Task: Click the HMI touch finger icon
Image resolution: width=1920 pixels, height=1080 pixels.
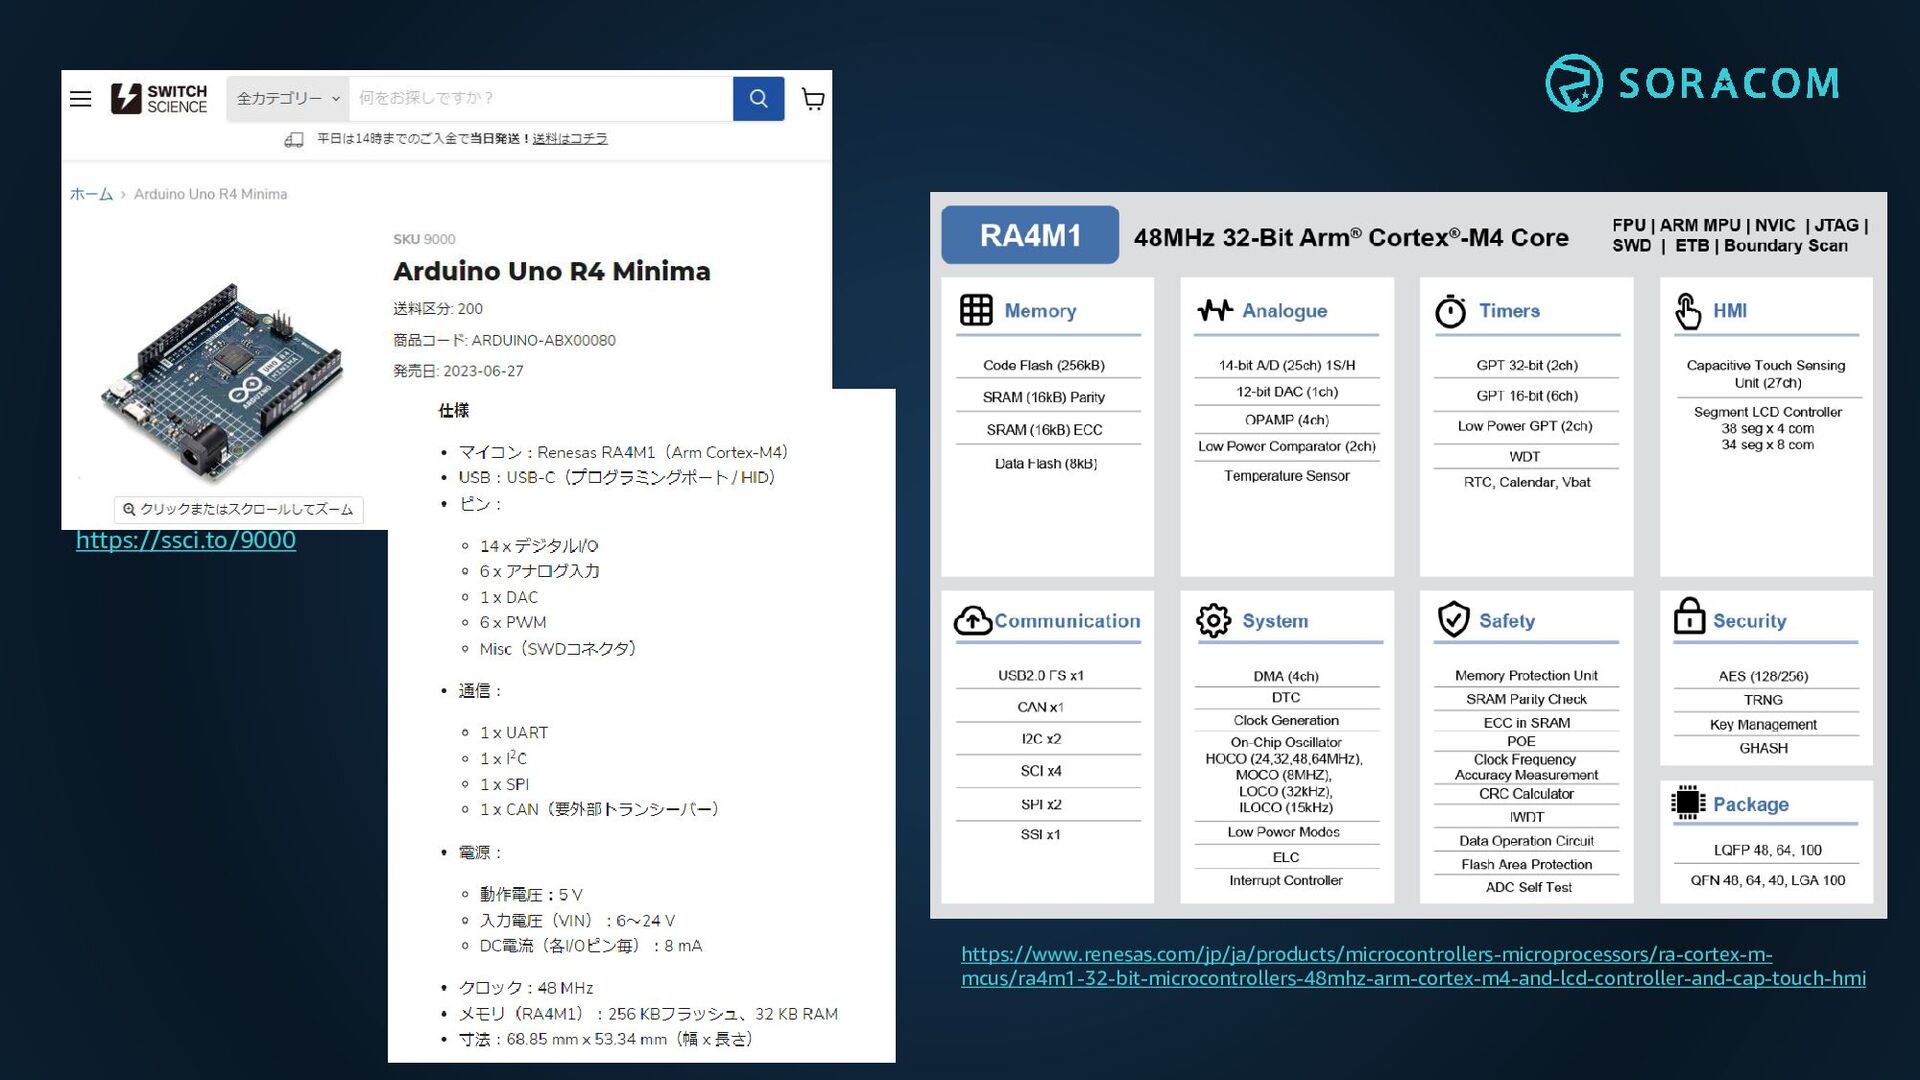Action: (x=1688, y=311)
